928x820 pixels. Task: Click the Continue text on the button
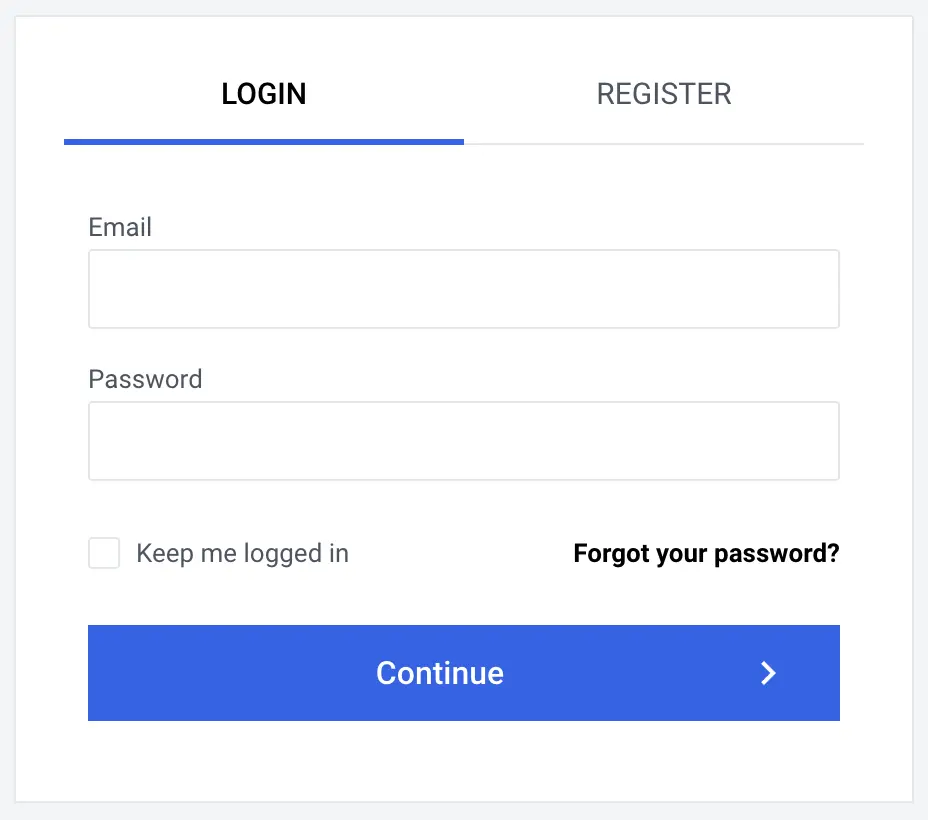(440, 673)
